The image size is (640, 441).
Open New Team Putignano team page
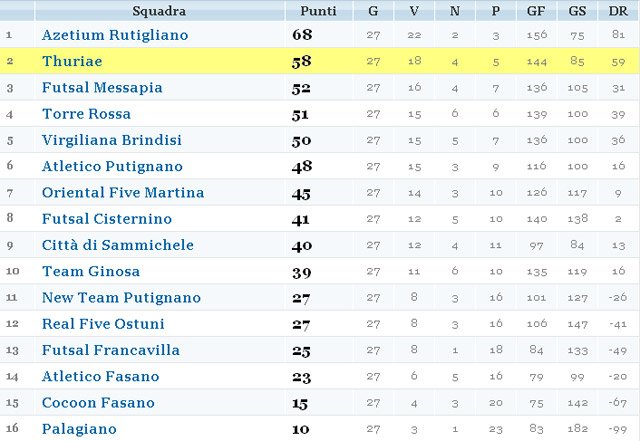point(121,297)
